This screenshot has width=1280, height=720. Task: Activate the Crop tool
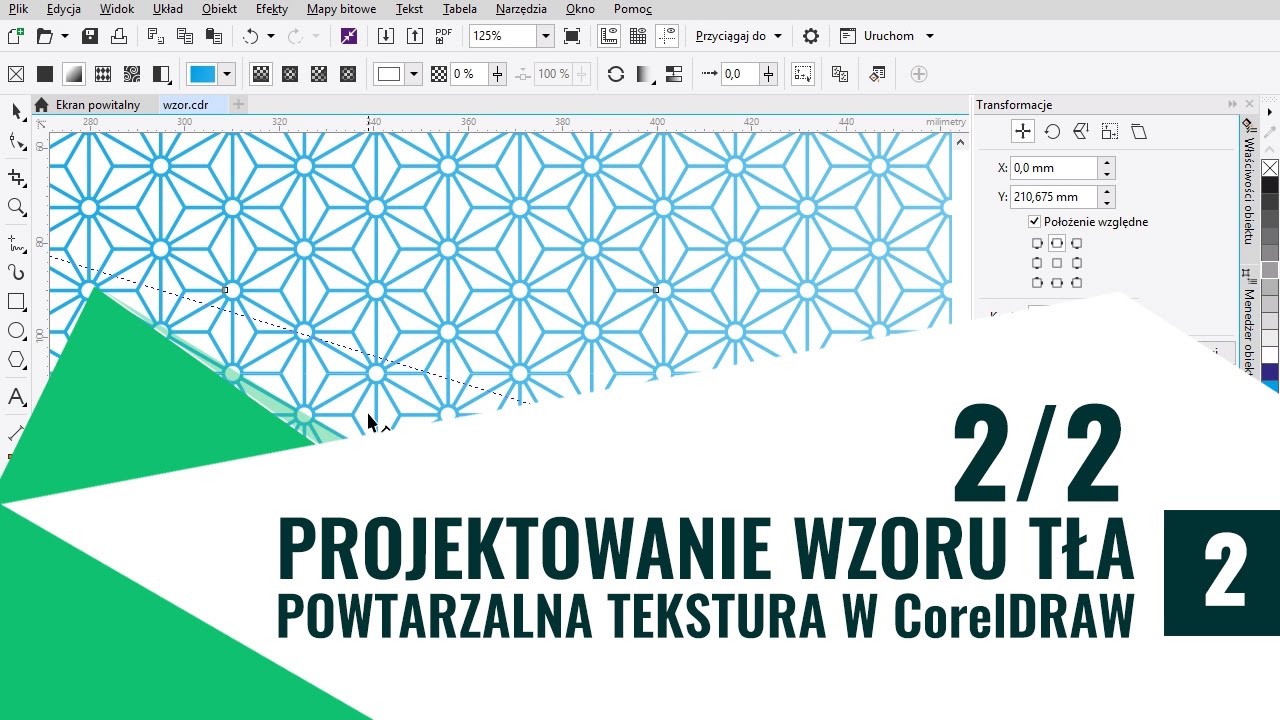coord(16,177)
